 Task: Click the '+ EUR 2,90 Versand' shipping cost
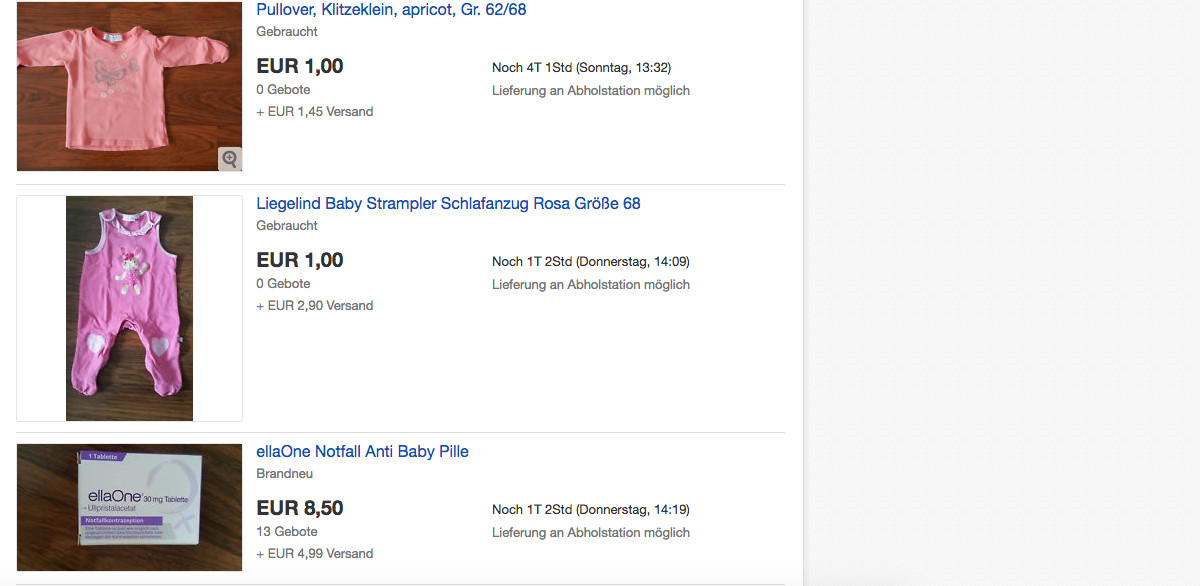315,306
